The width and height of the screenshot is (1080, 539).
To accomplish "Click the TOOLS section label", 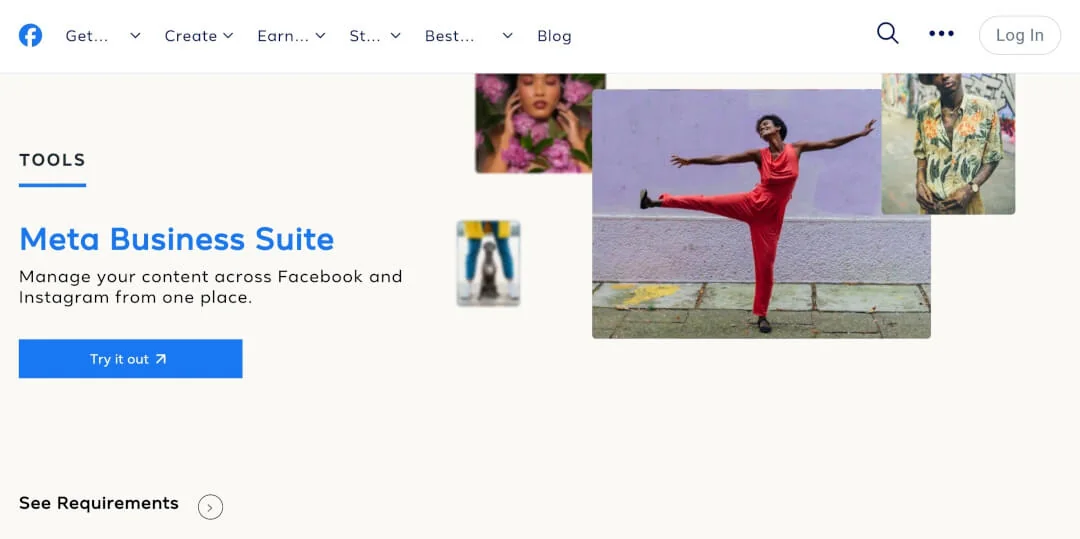I will click(x=52, y=160).
